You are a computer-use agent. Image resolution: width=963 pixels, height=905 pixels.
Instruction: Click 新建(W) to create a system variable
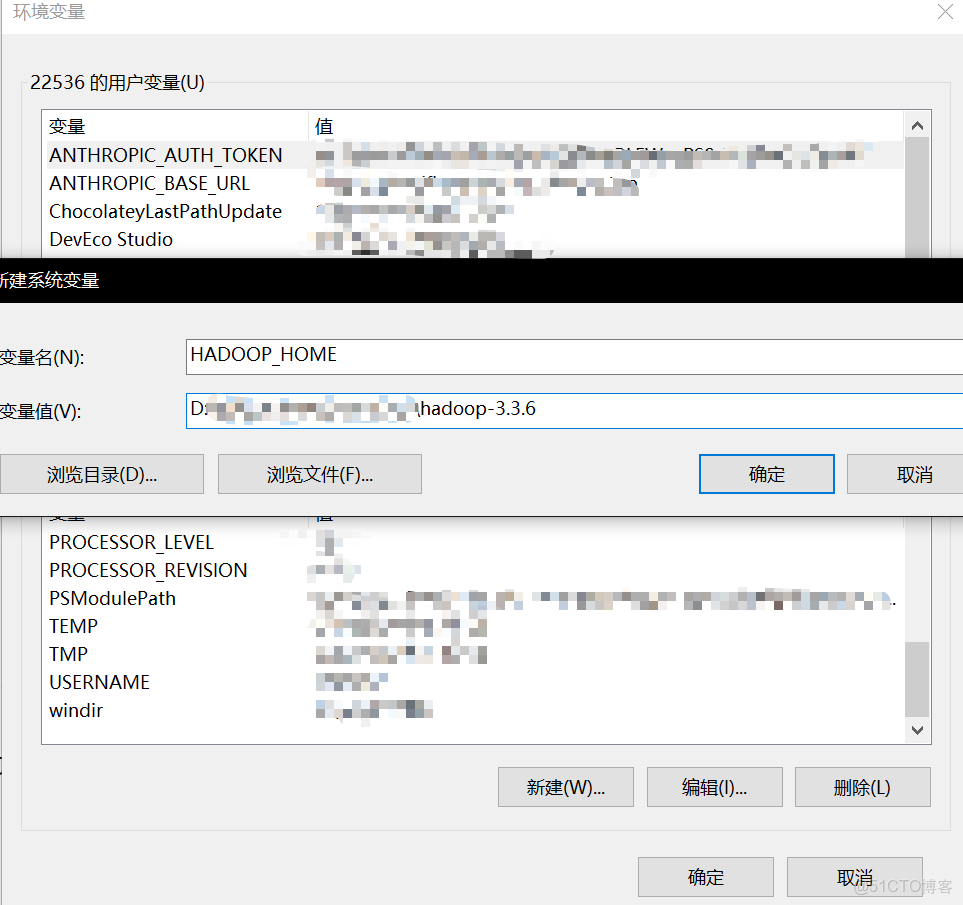[x=565, y=787]
